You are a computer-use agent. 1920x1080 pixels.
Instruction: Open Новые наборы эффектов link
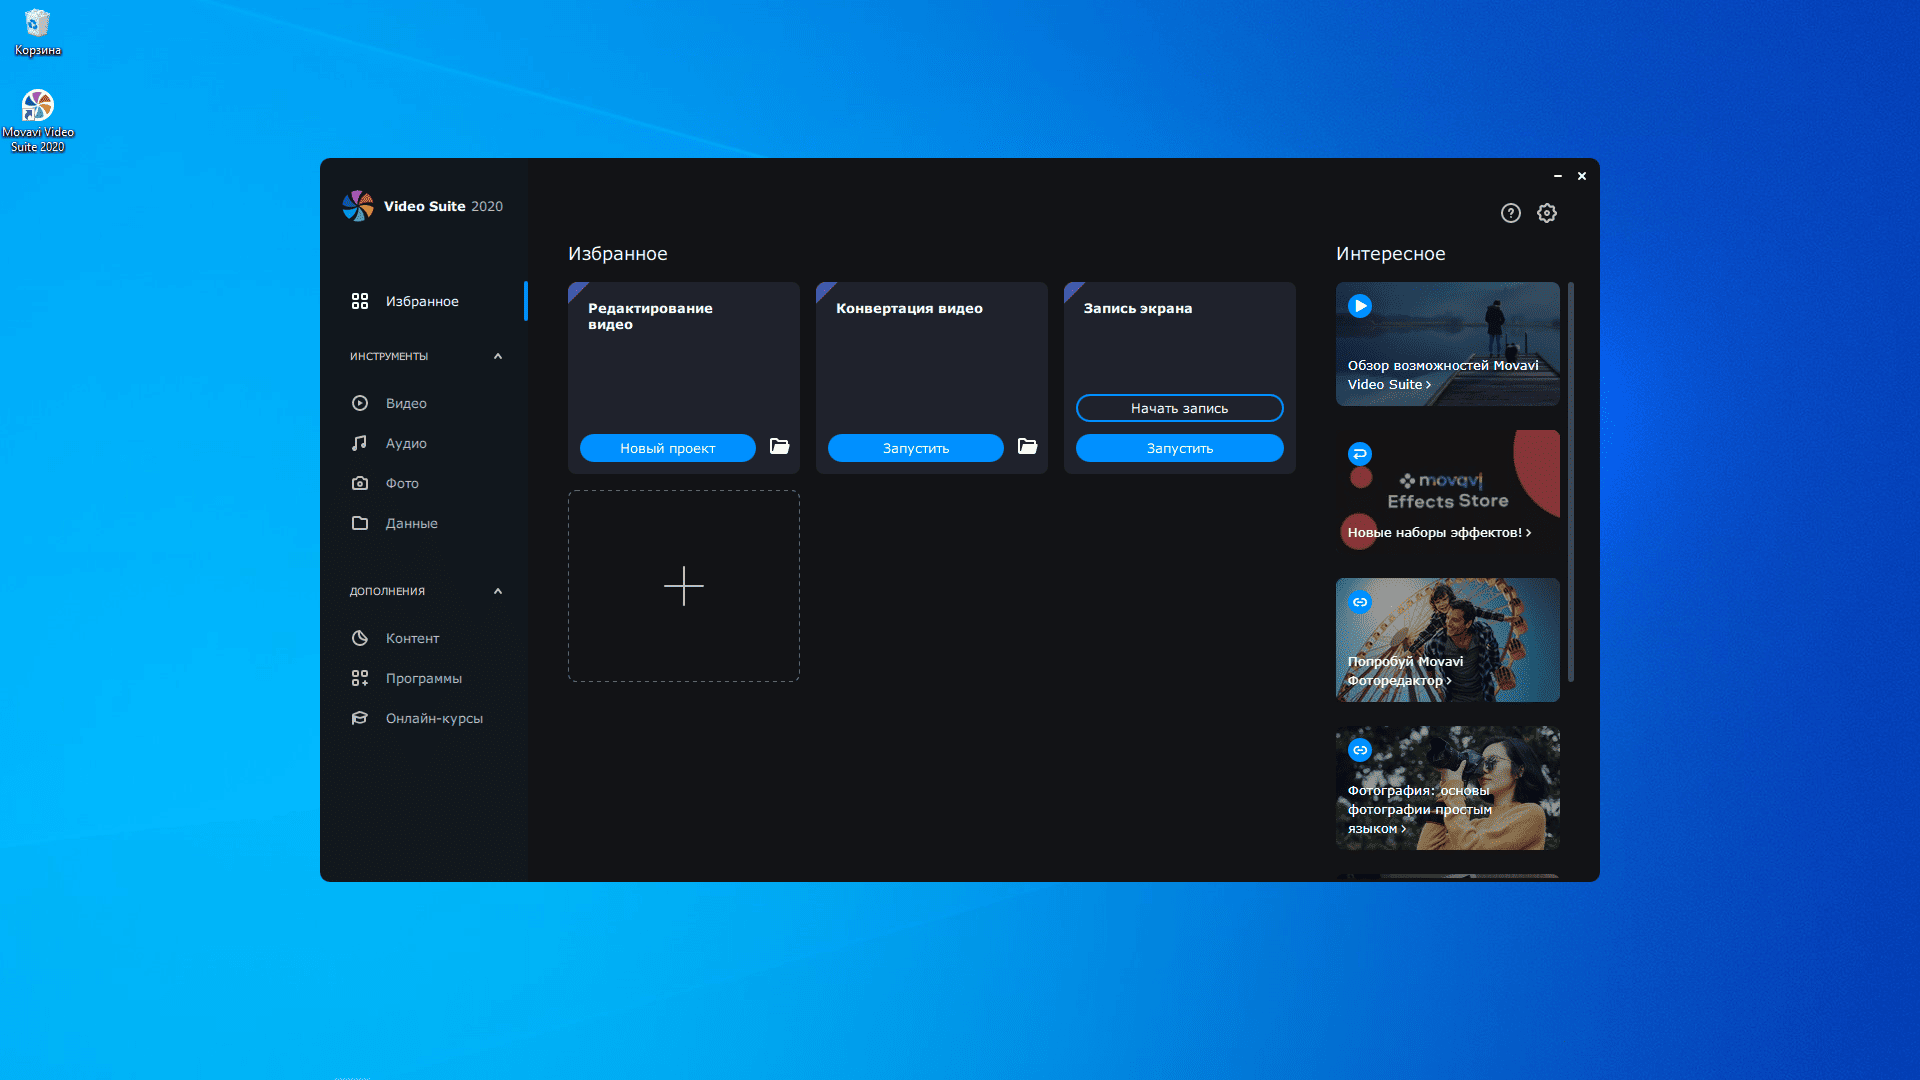point(1439,532)
